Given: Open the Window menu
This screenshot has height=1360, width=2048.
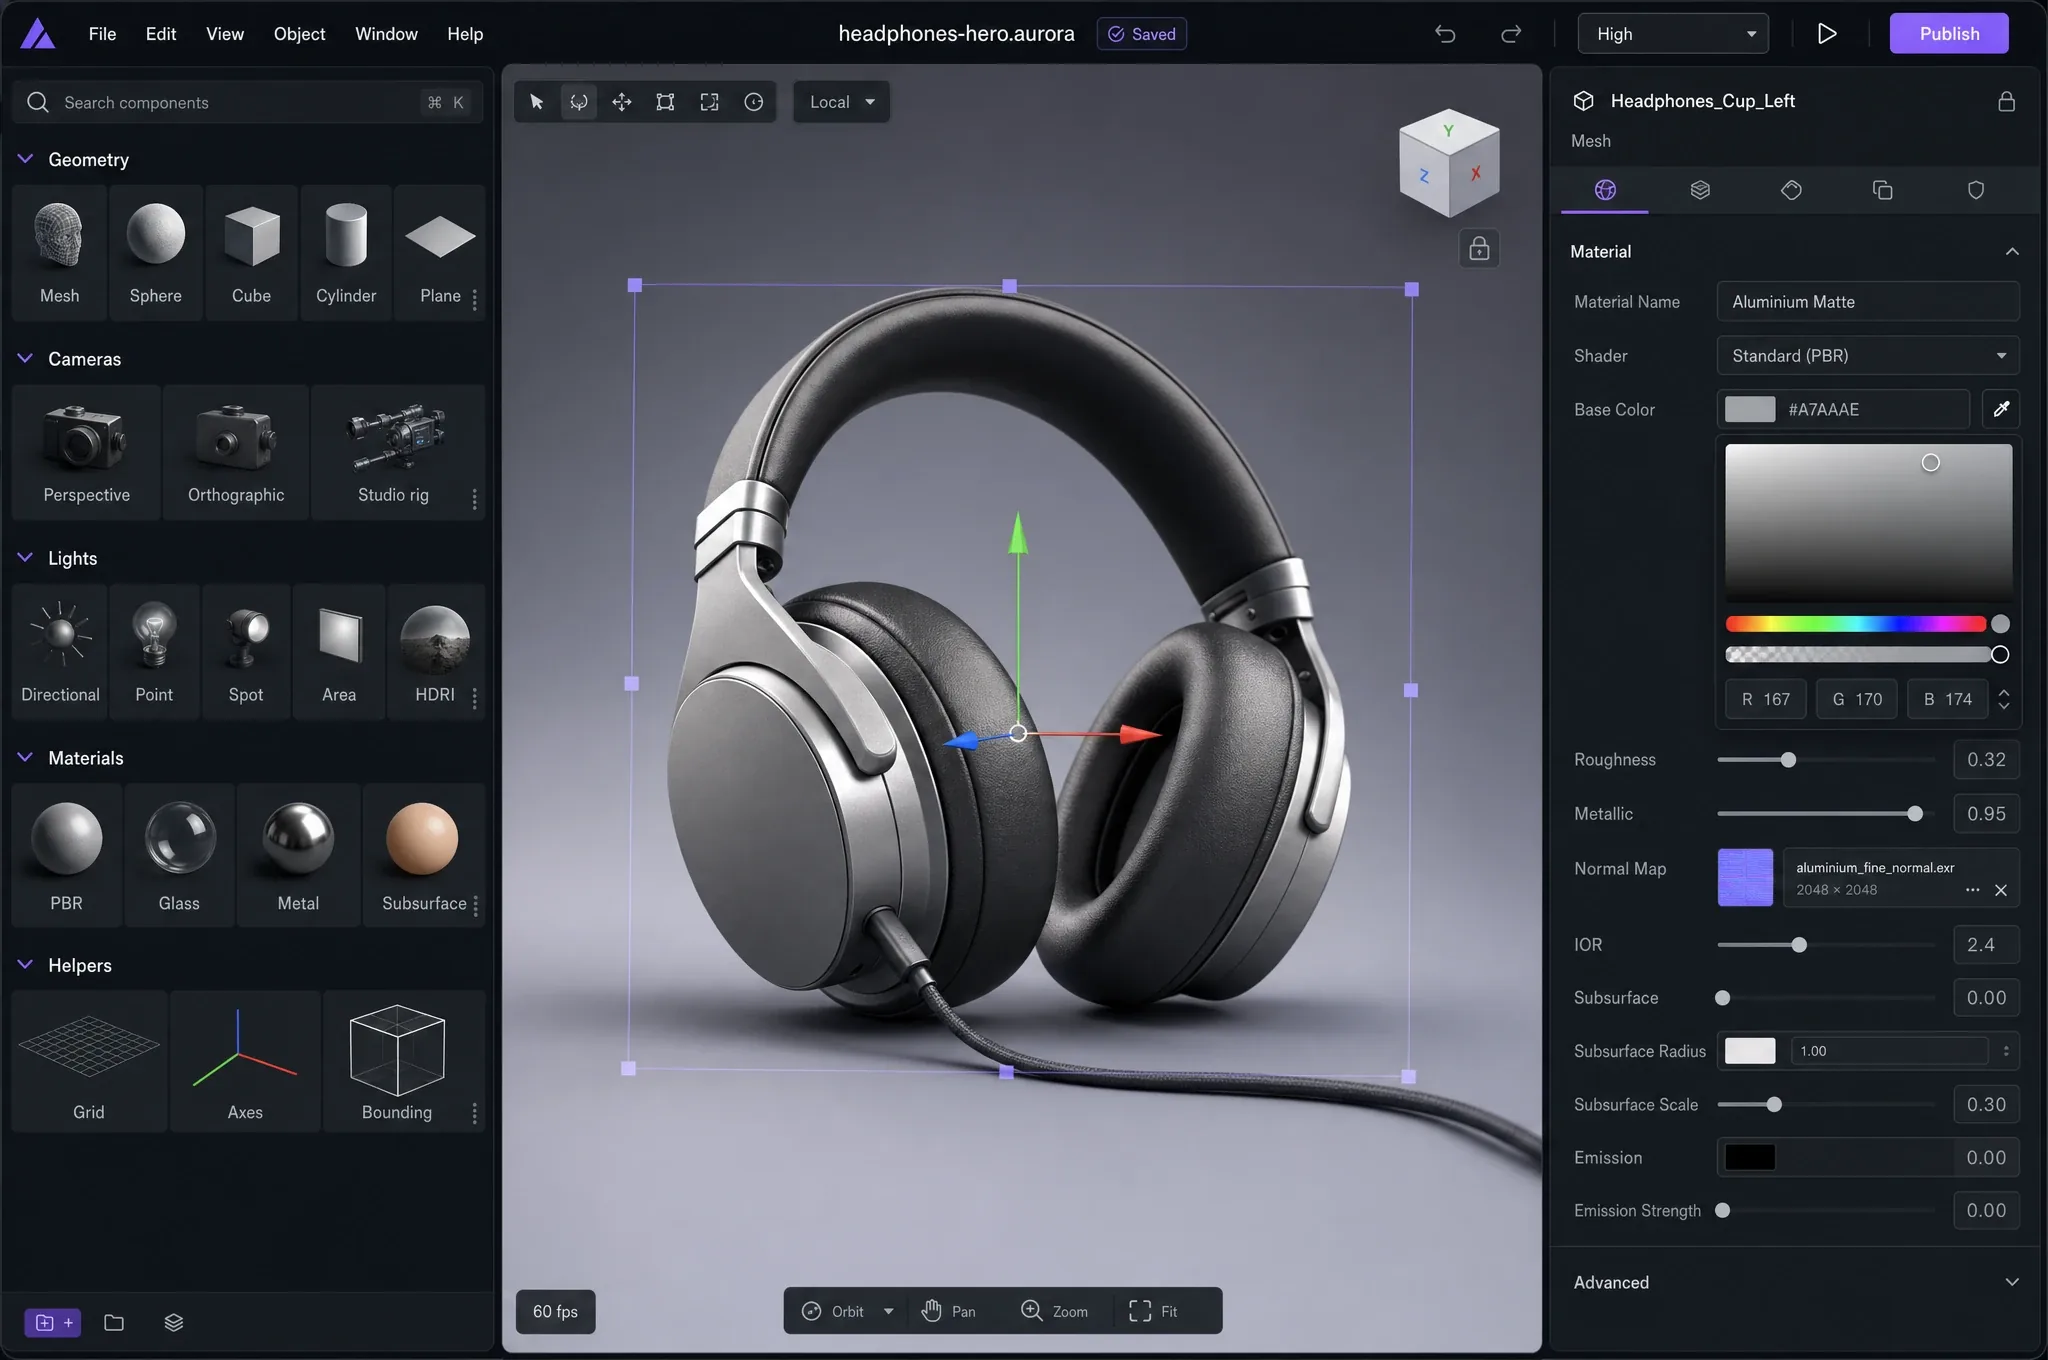Looking at the screenshot, I should click(386, 34).
